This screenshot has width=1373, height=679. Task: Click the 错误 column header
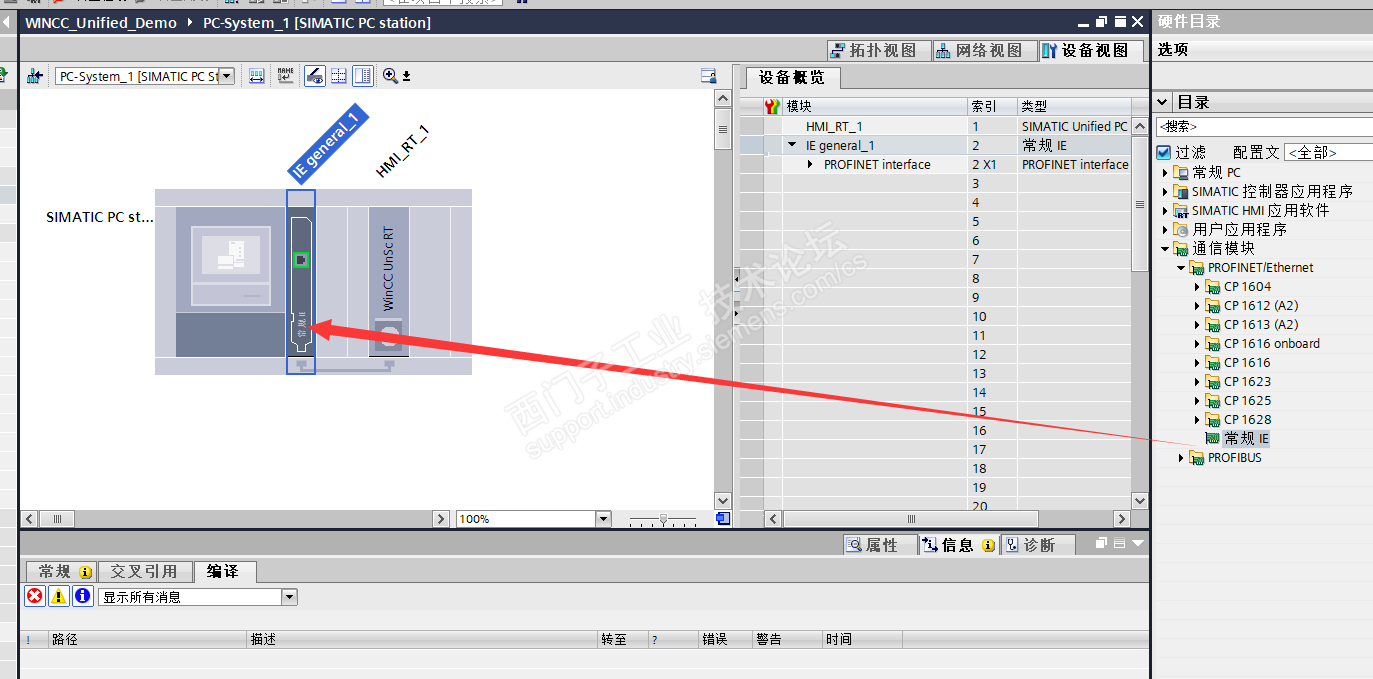[724, 639]
